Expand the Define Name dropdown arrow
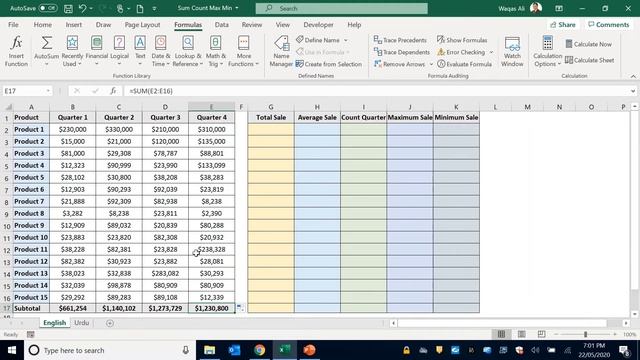Screen dimensions: 640x360 point(346,40)
